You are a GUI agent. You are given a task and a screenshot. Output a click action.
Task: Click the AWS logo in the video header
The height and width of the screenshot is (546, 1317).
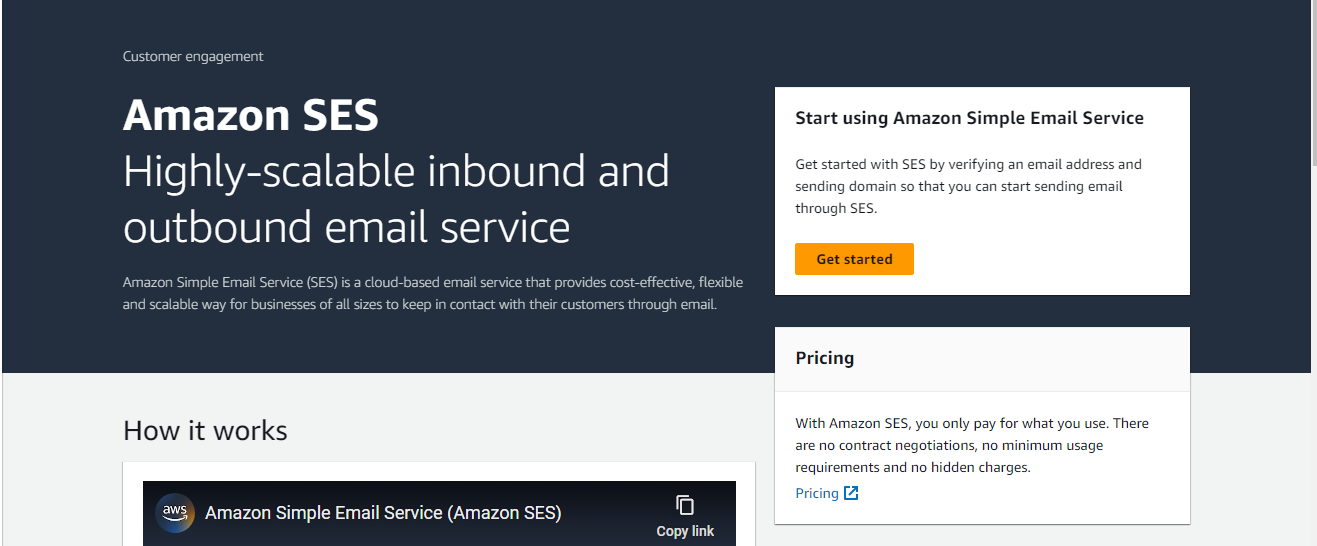pos(176,512)
